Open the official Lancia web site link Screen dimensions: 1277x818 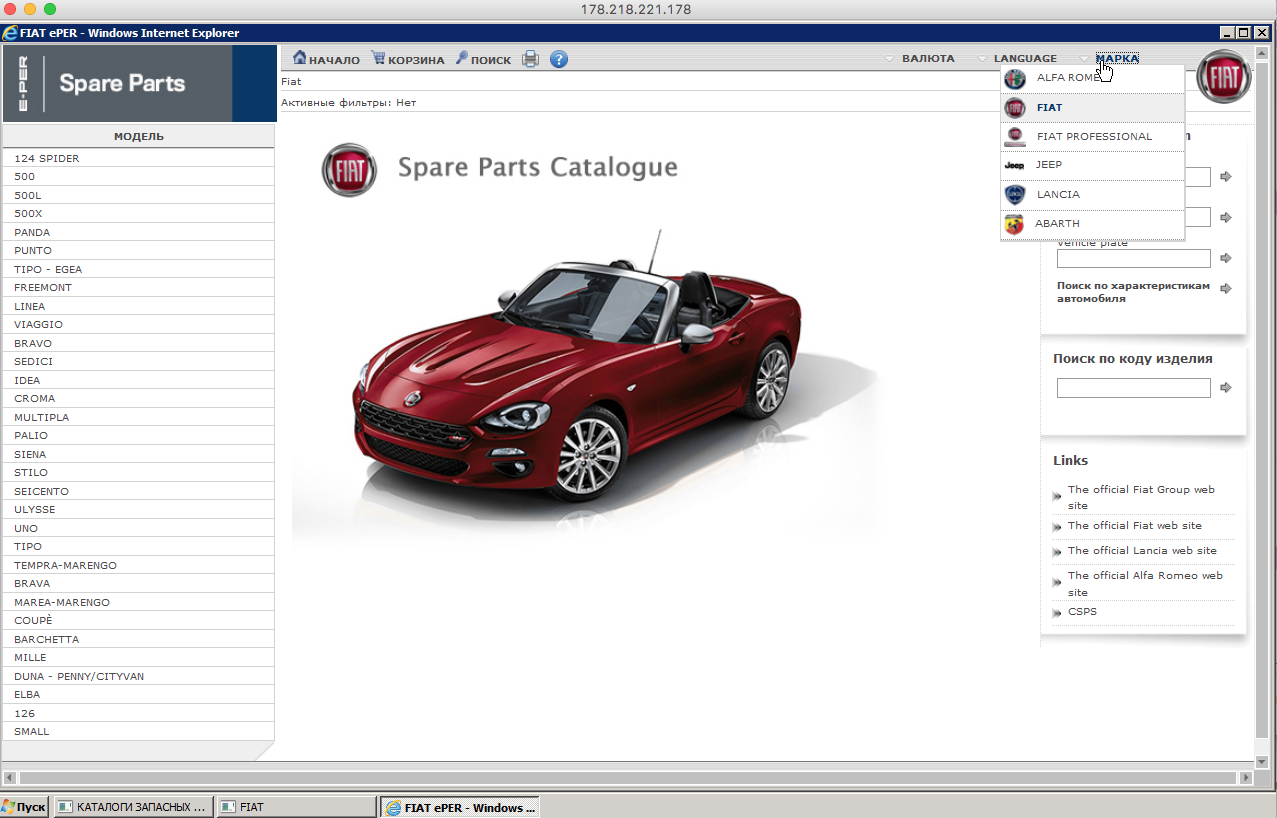1142,551
